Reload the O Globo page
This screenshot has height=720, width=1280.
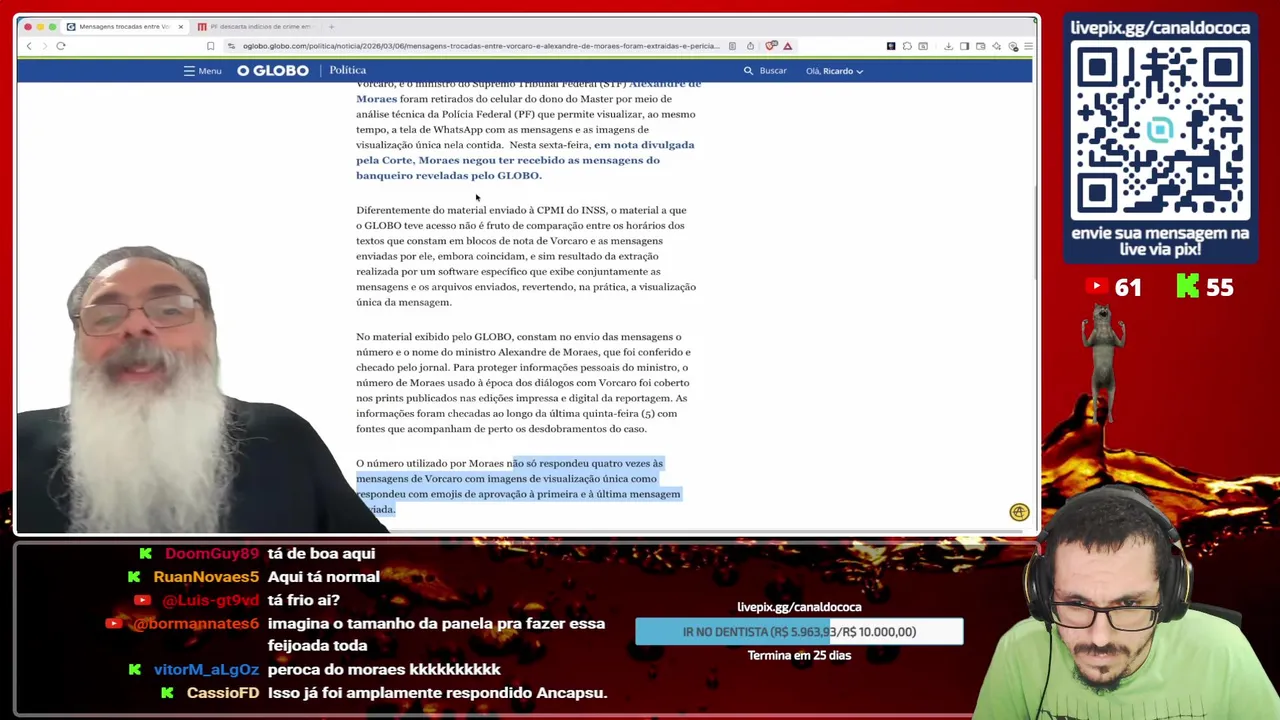tap(61, 46)
